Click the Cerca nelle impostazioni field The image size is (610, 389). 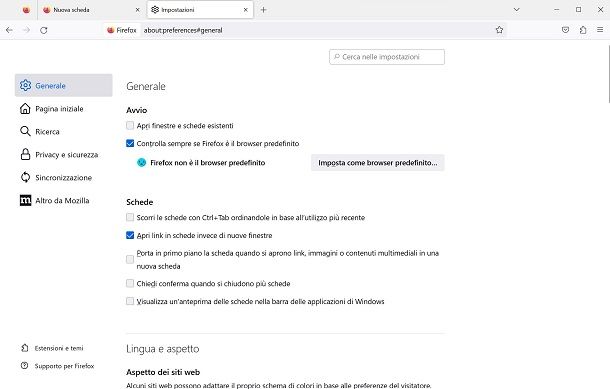click(387, 57)
